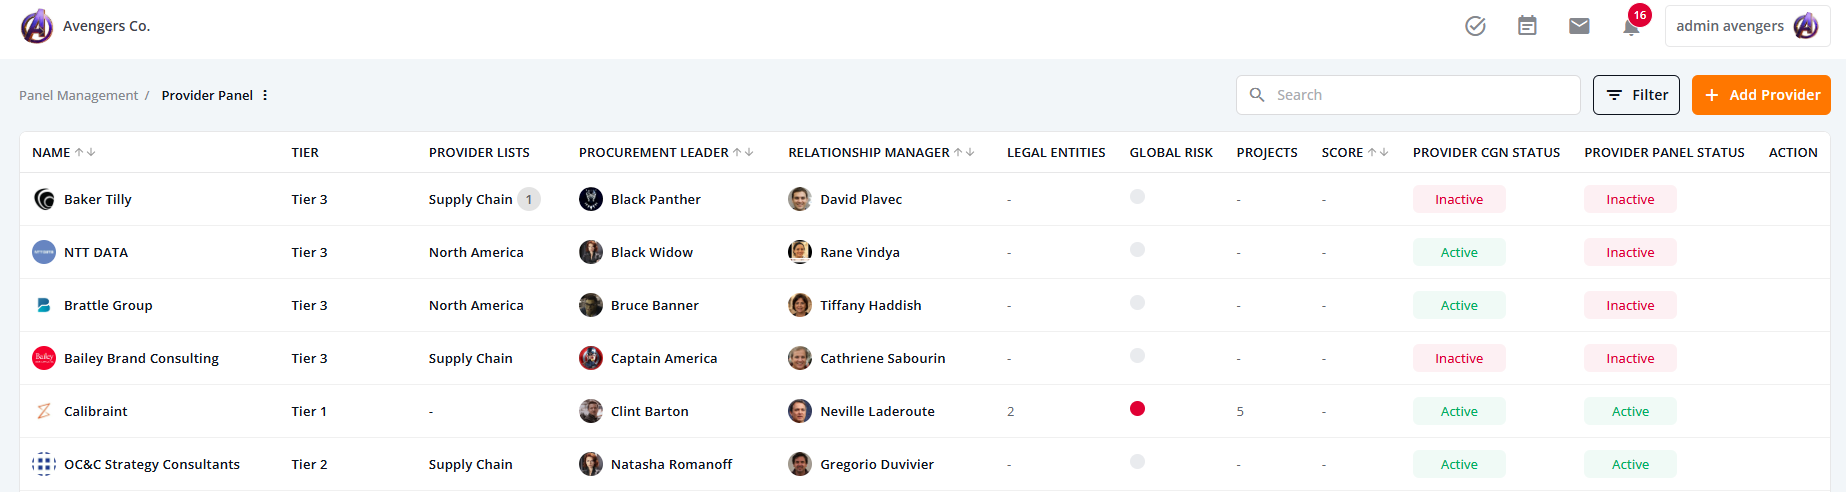Click the Supply Chain count badge 1
Image resolution: width=1846 pixels, height=492 pixels.
coord(529,199)
